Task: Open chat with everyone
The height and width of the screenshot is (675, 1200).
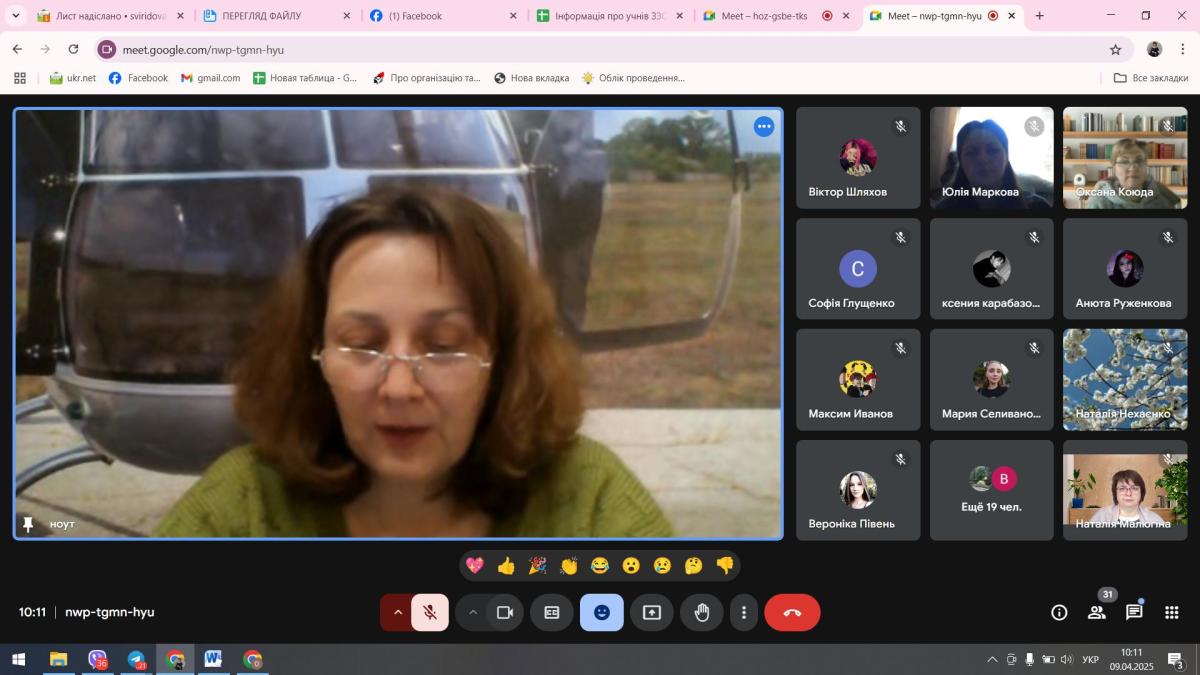Action: 1134,613
